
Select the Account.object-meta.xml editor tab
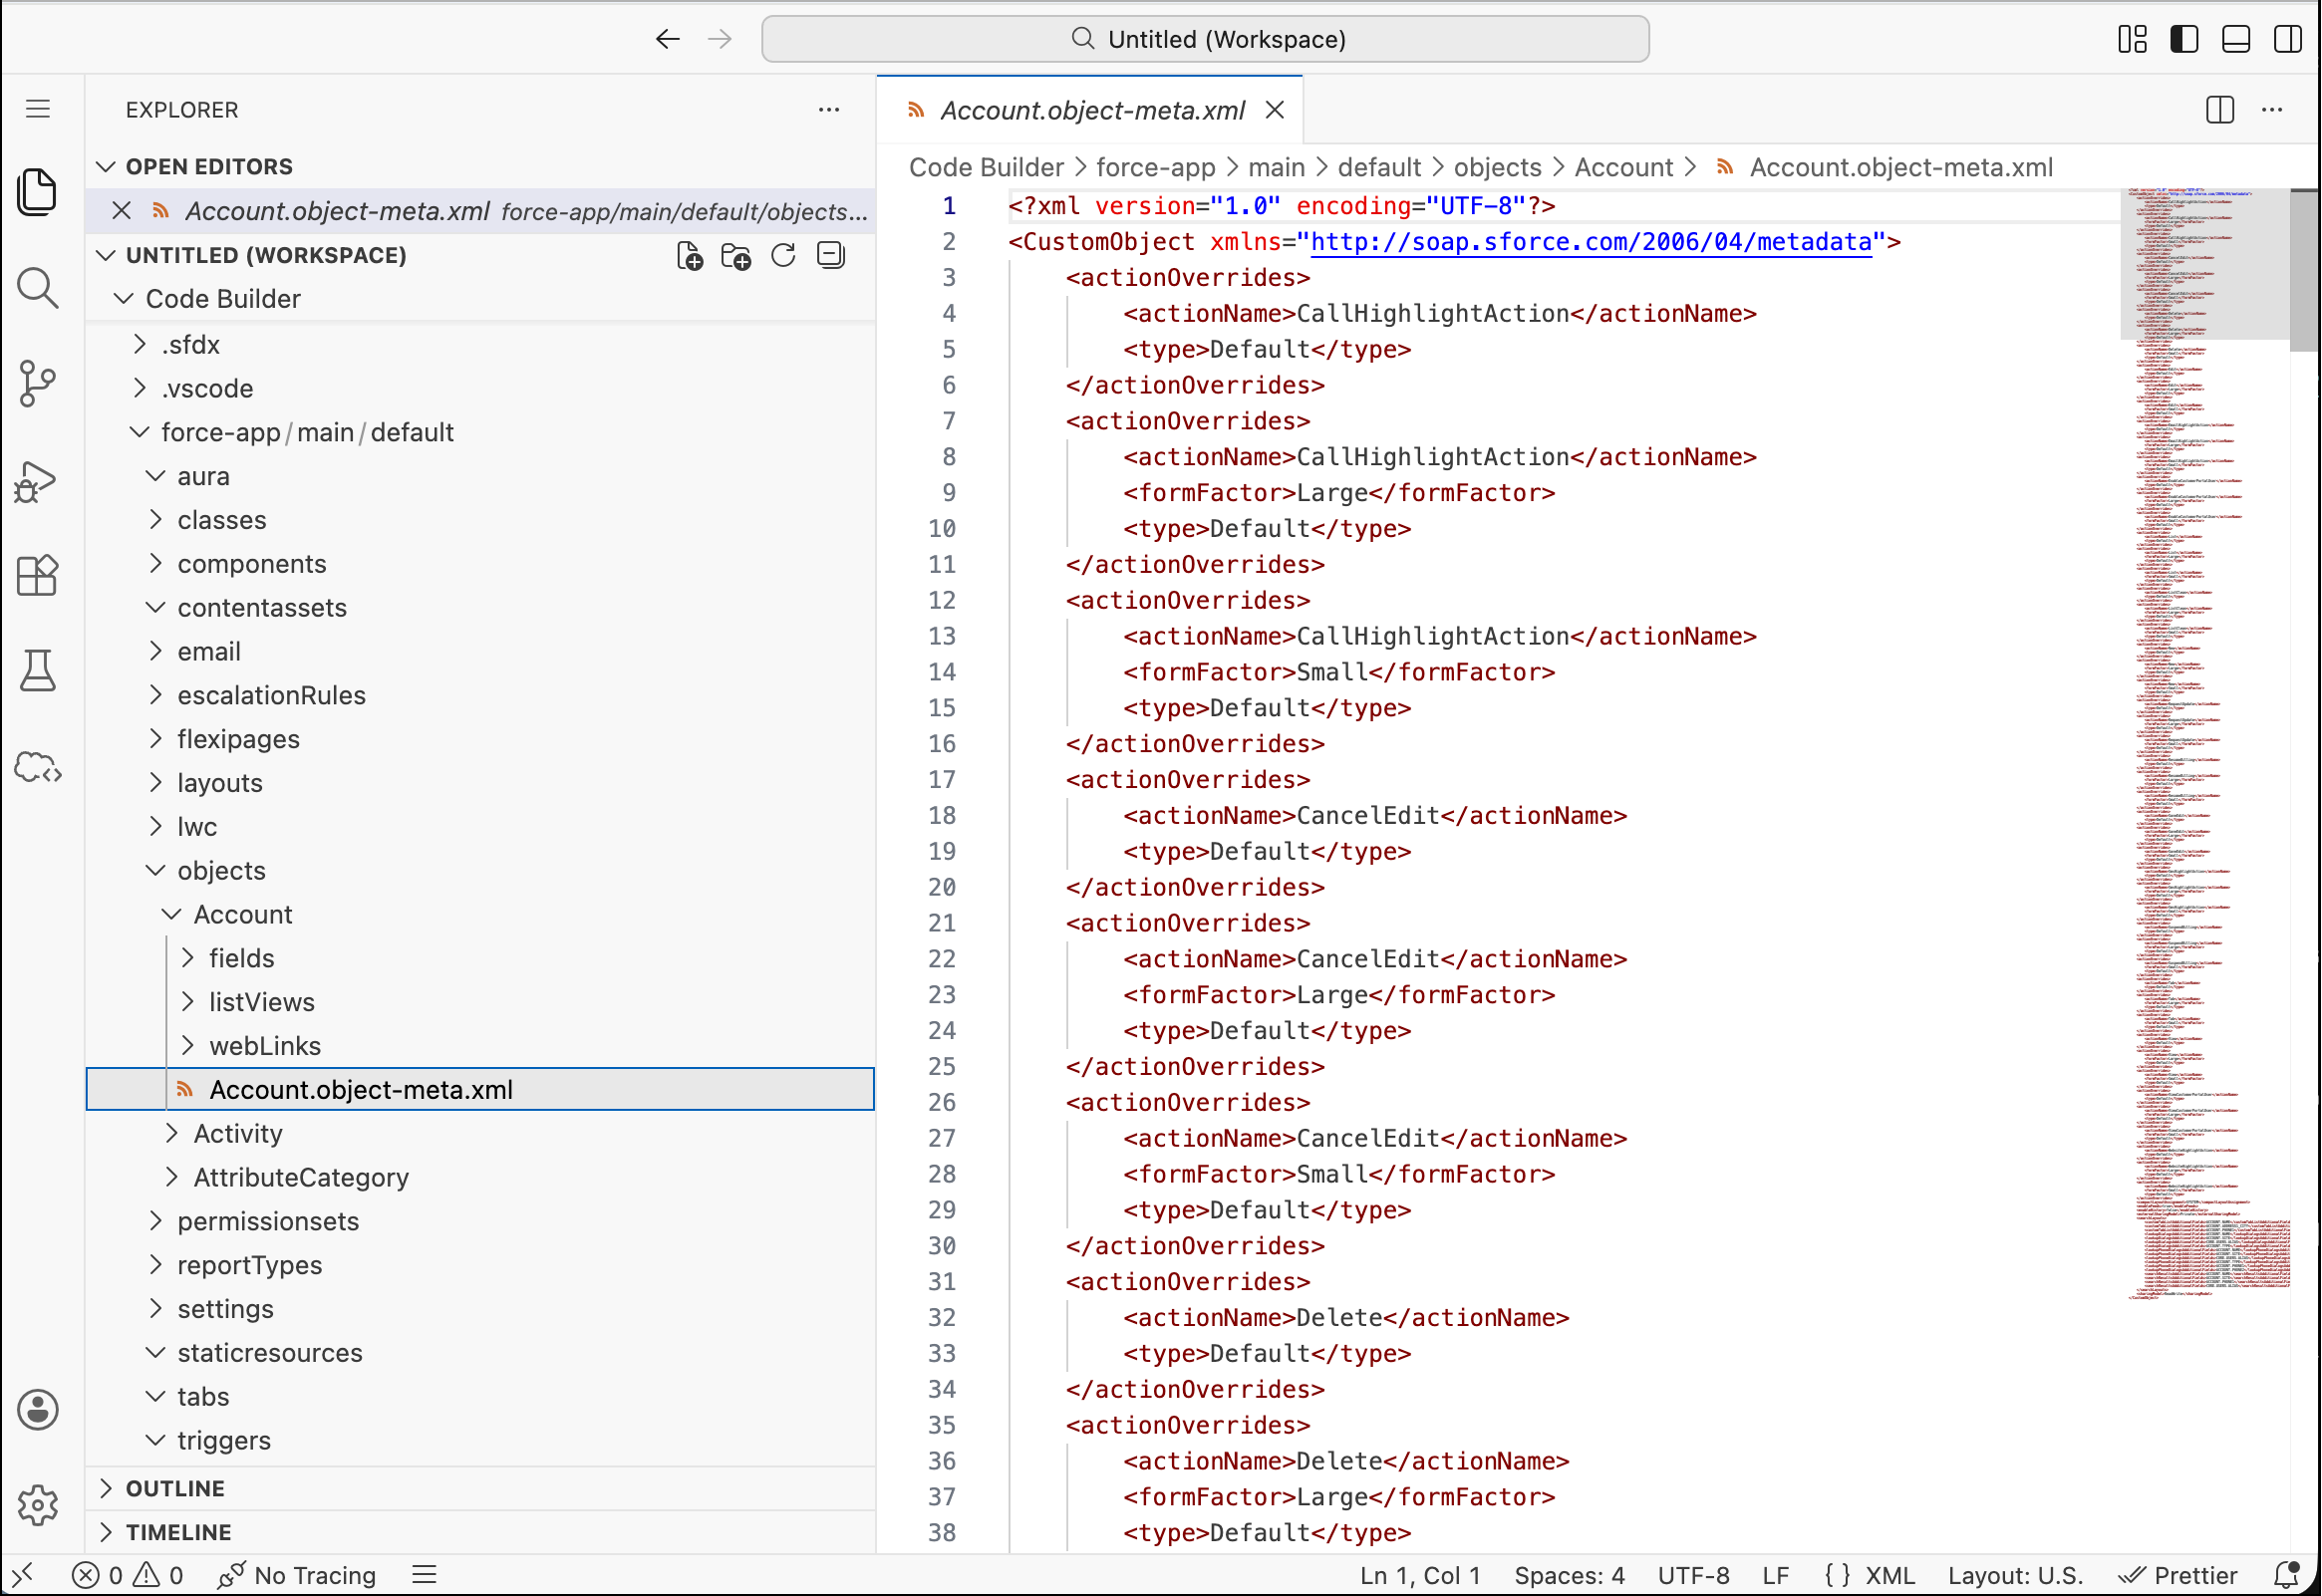coord(1090,110)
